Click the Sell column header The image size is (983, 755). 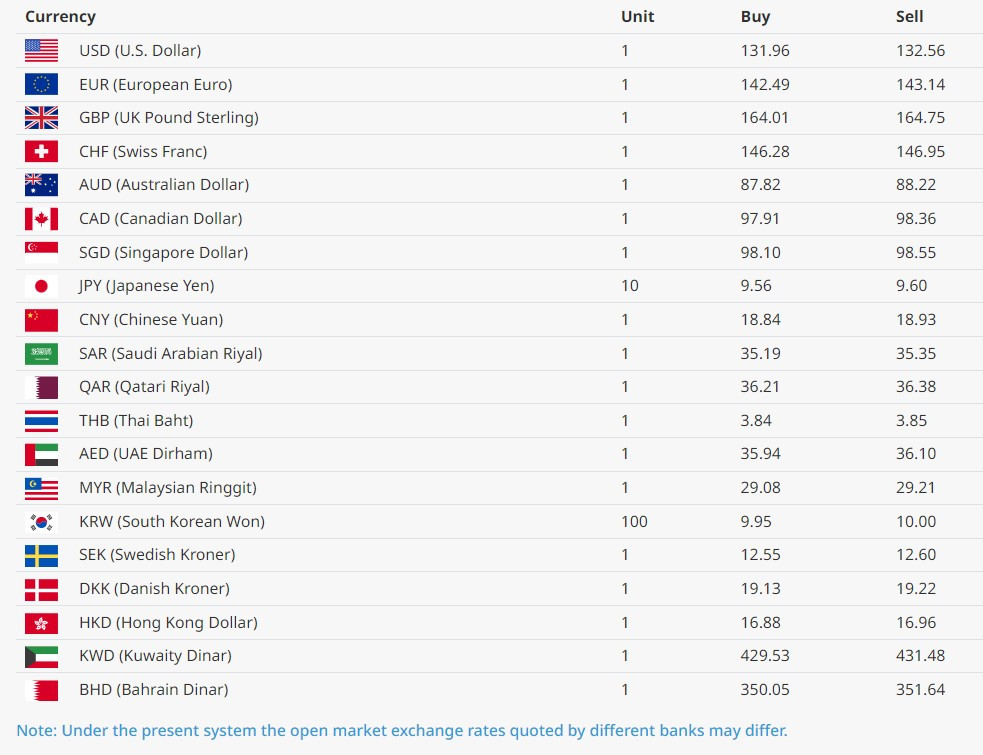909,16
